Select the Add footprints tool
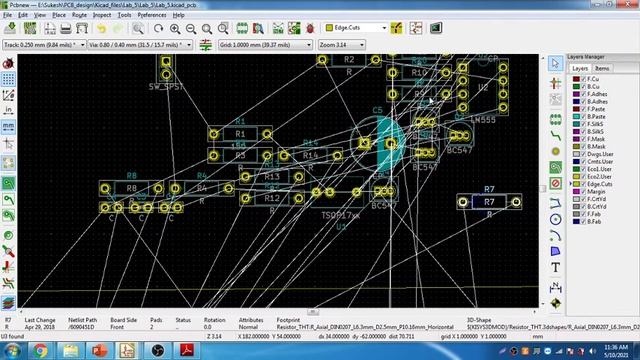Image resolution: width=640 pixels, height=360 pixels. click(x=555, y=120)
